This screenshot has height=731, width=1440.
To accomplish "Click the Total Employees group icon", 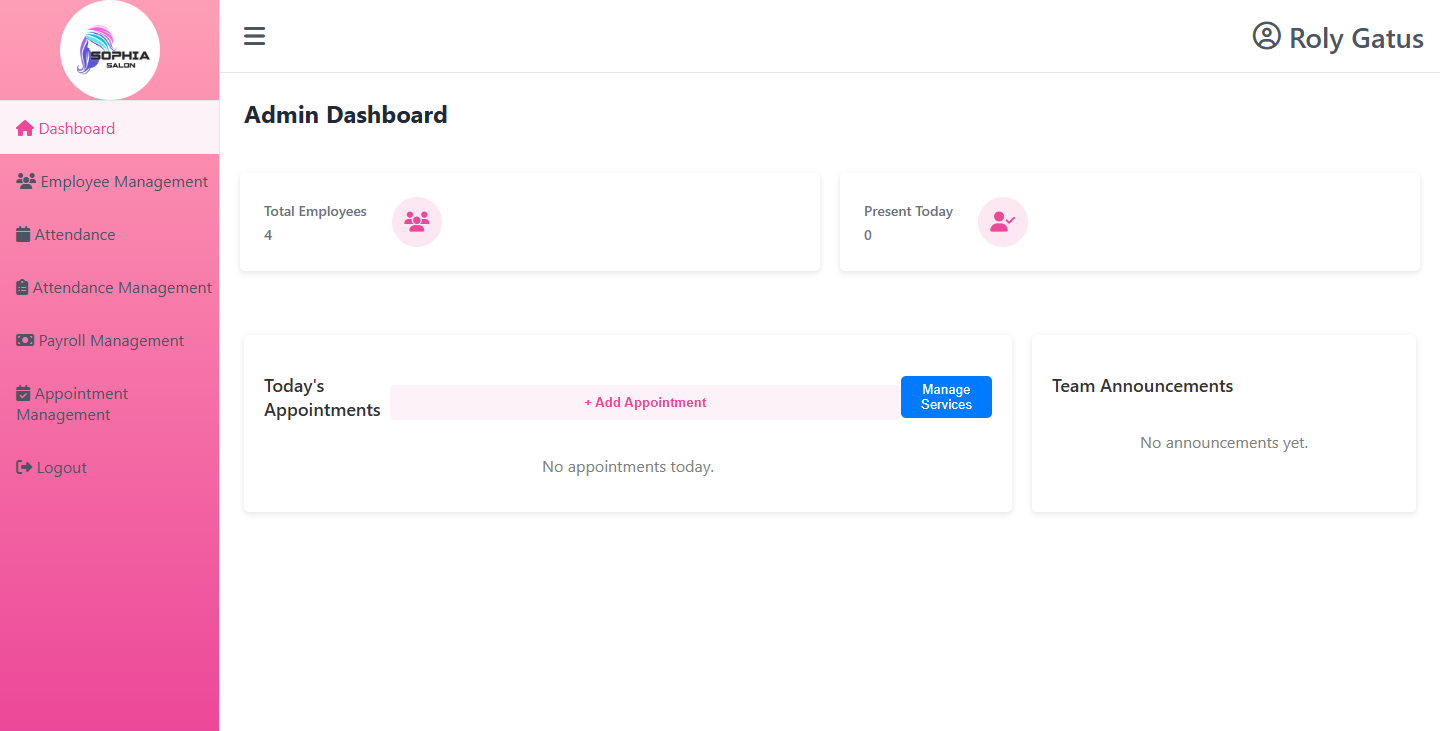I will pos(417,222).
